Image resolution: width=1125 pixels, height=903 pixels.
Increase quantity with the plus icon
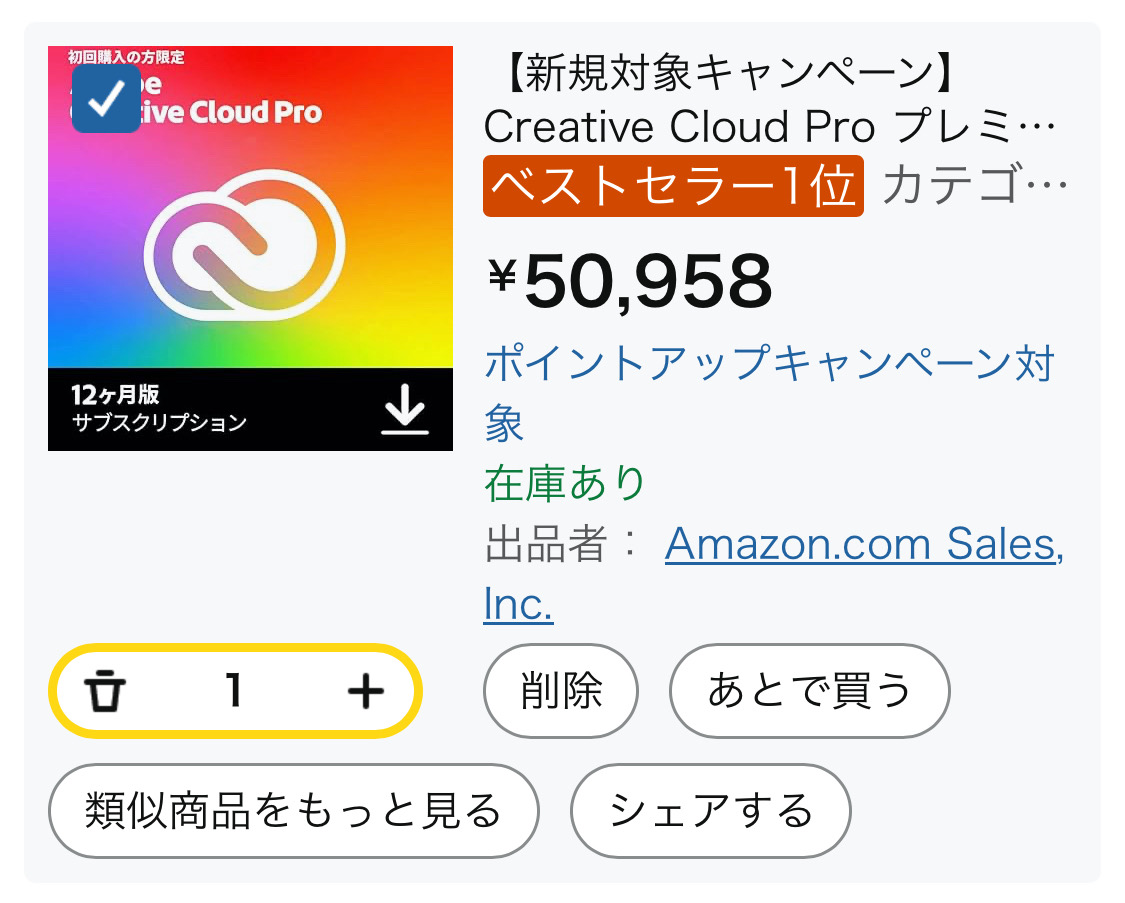coord(365,691)
